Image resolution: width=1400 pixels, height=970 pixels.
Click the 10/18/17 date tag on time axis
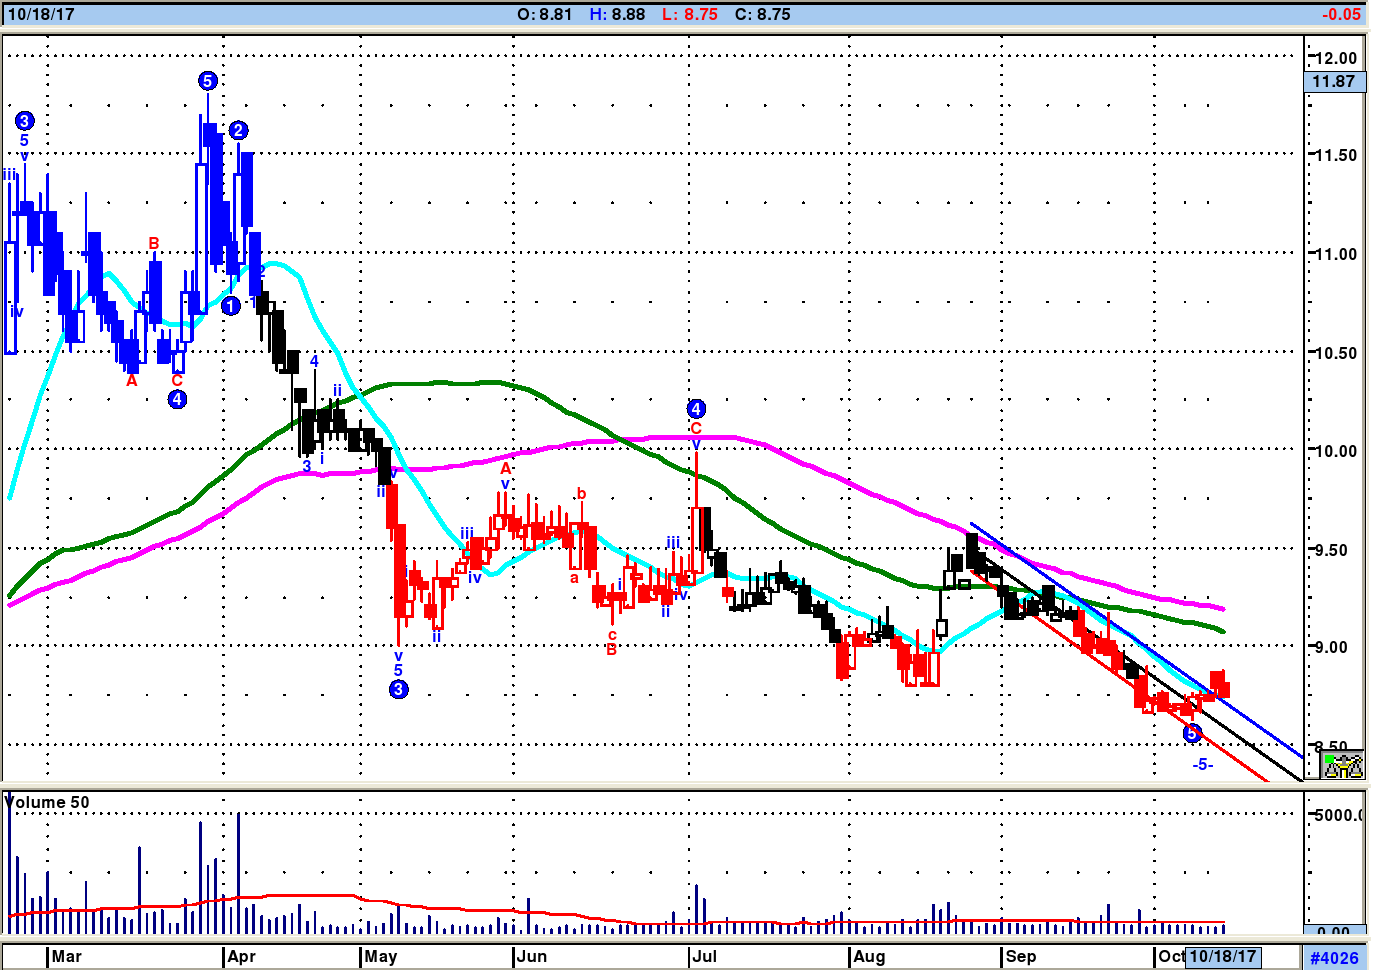coord(1222,956)
